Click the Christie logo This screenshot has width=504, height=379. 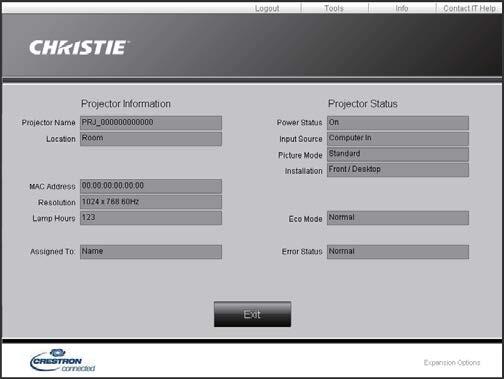79,48
